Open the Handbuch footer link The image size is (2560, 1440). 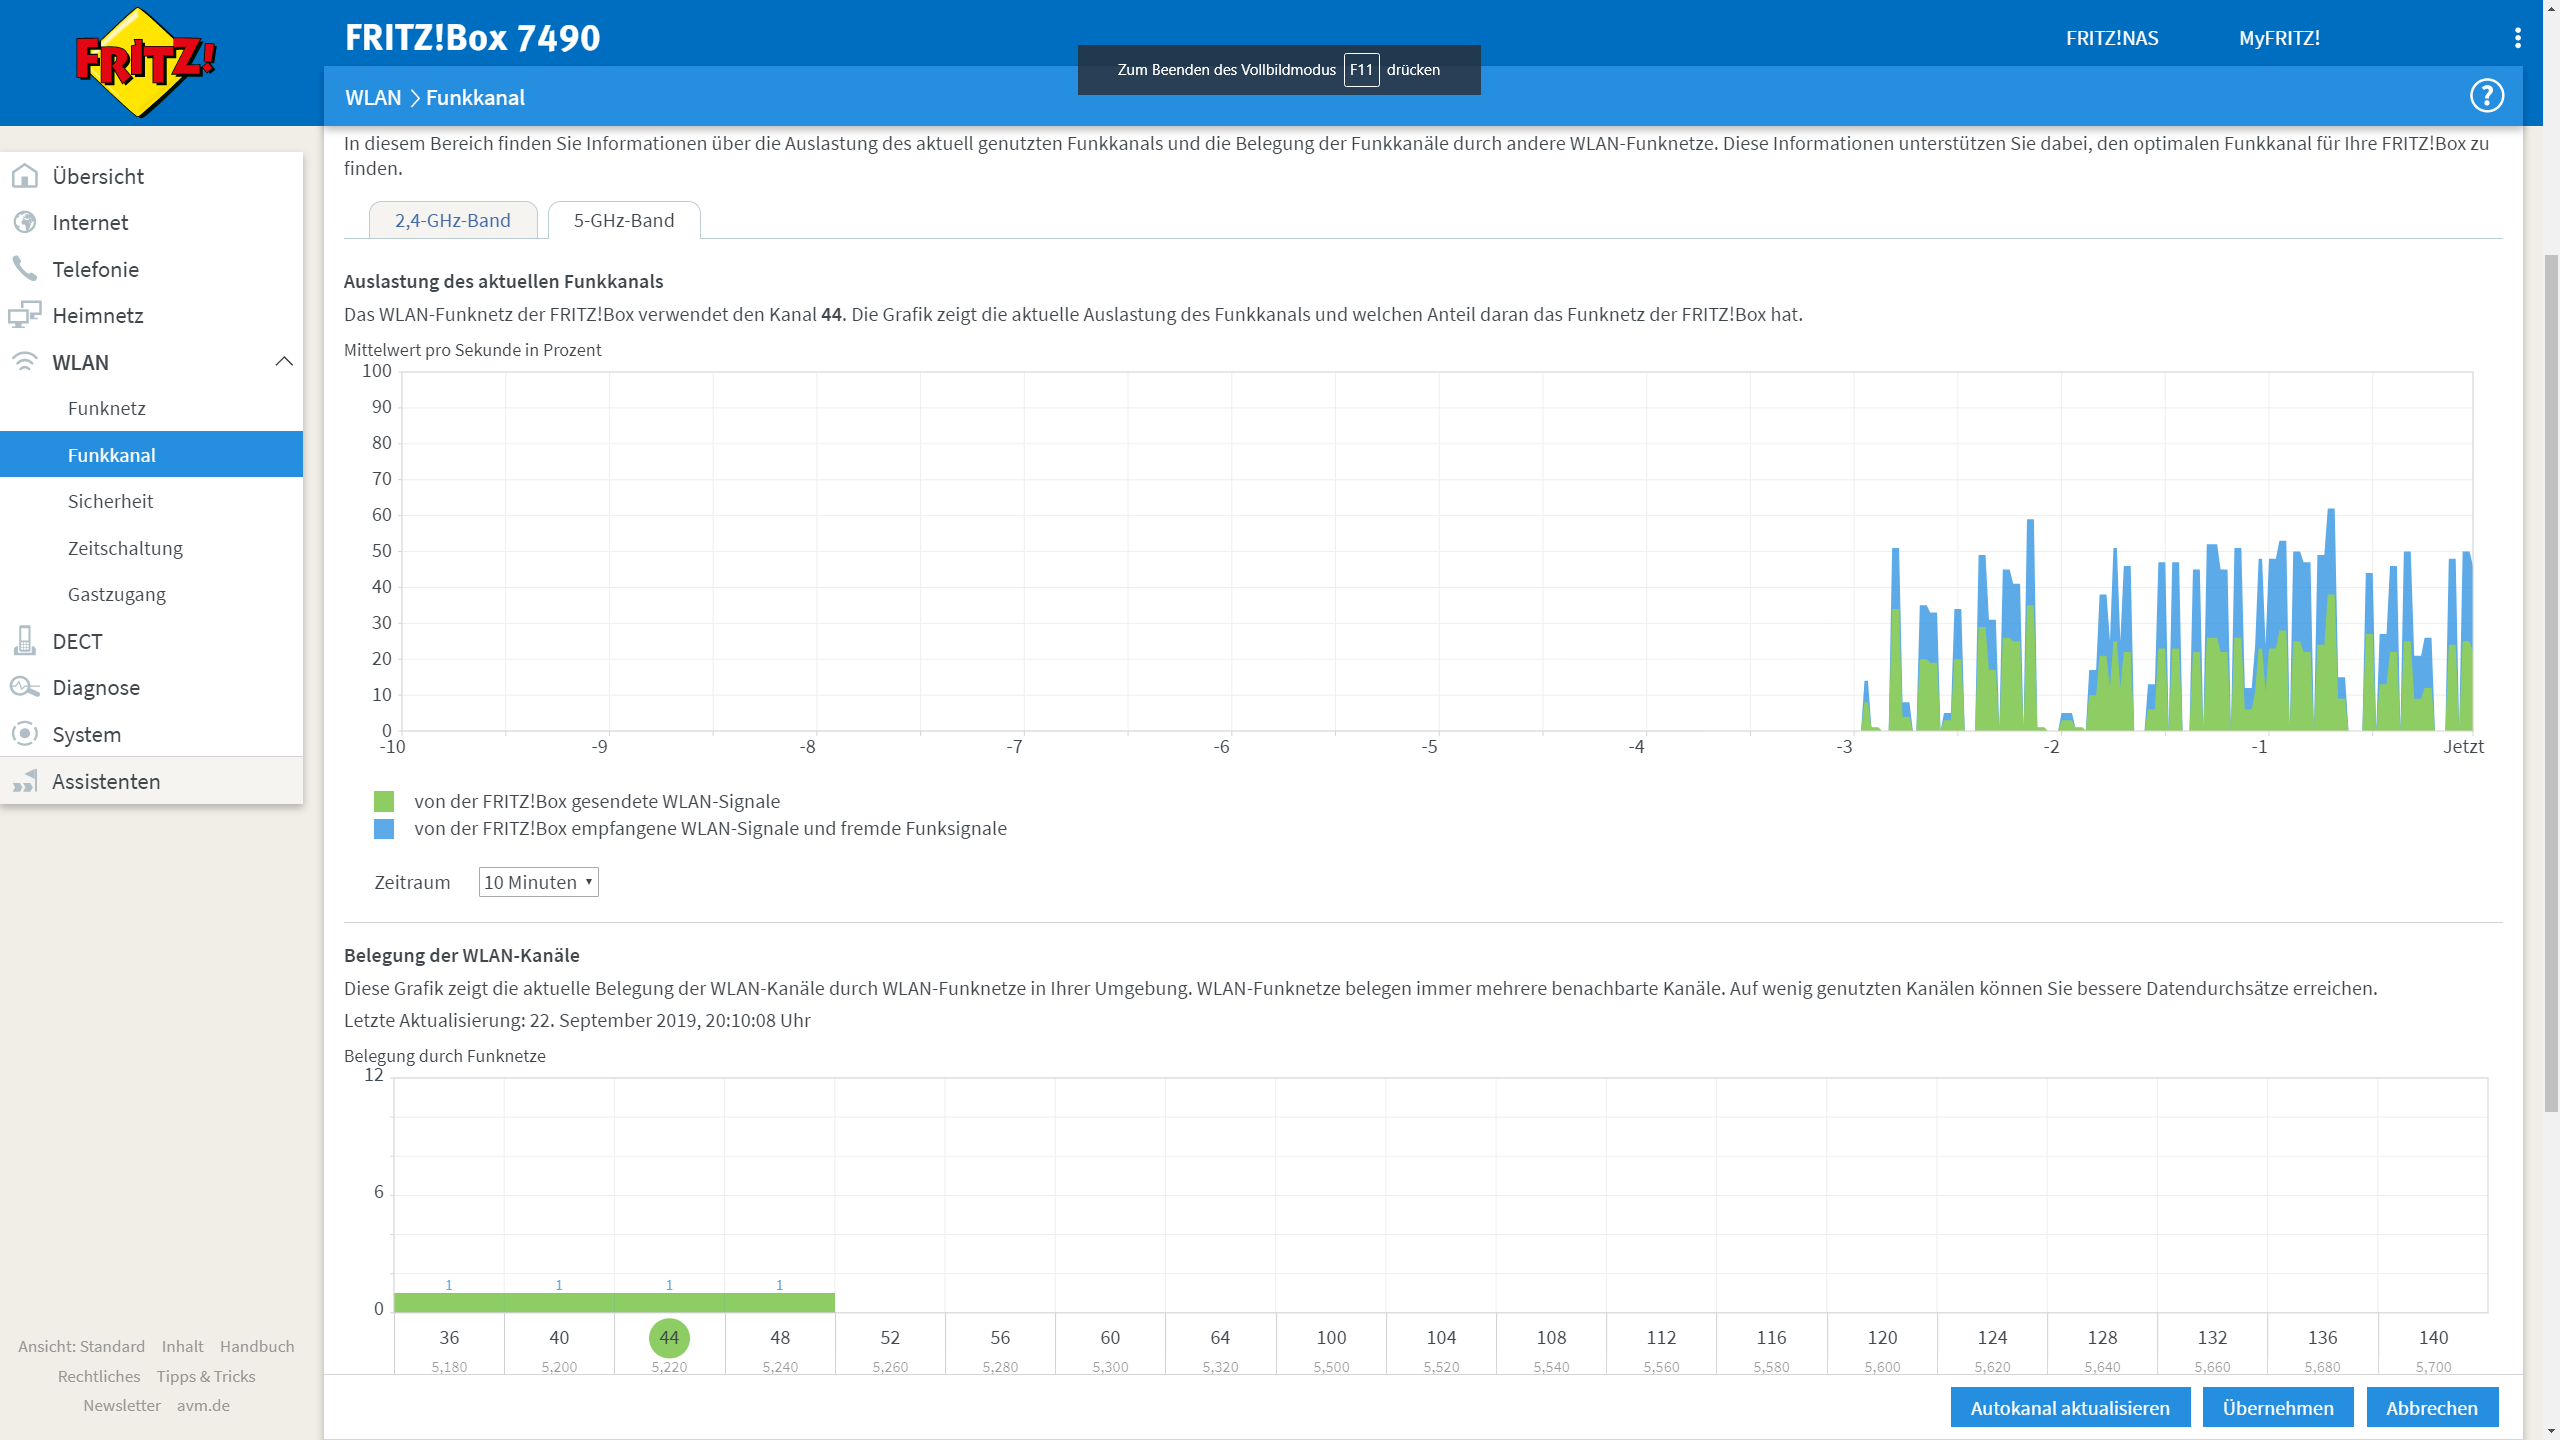point(257,1346)
